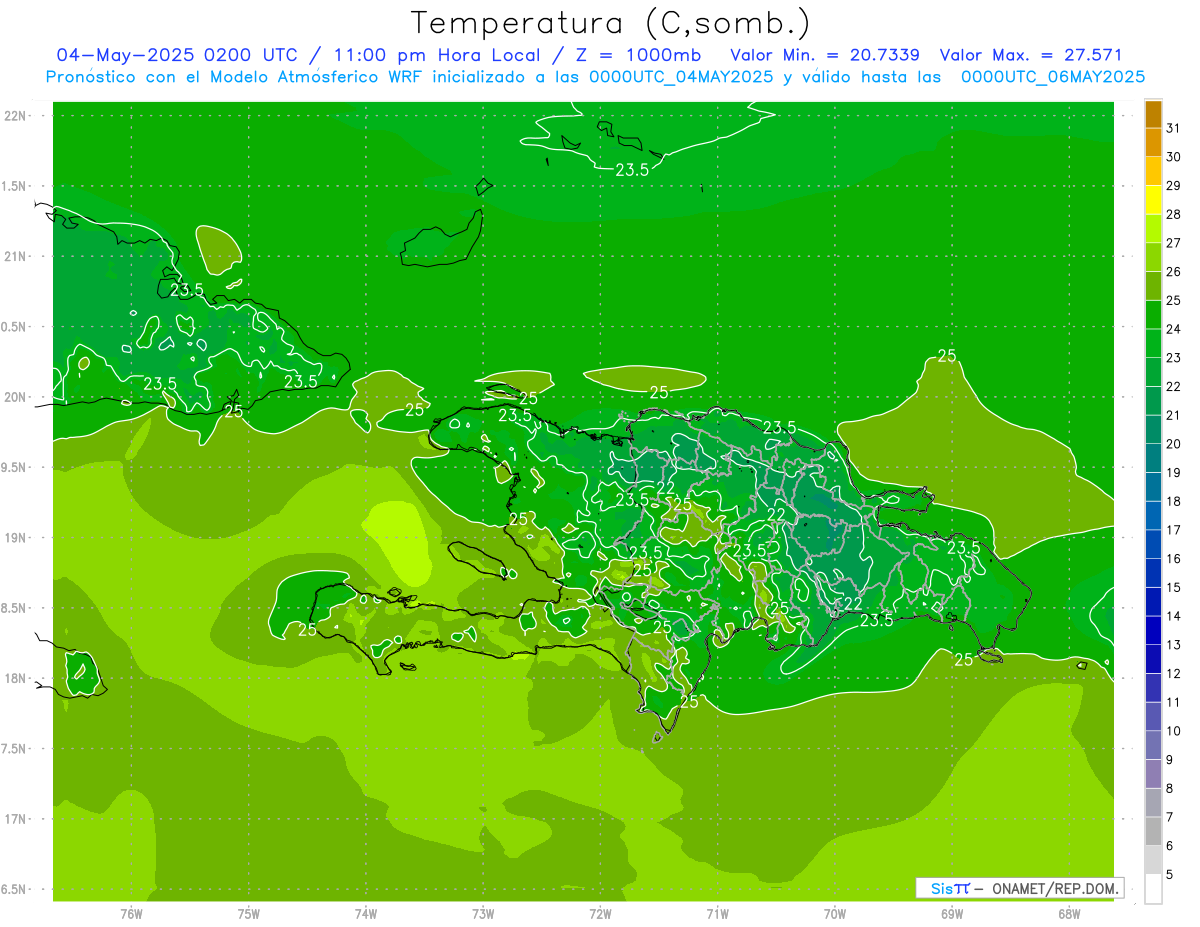
Task: Click 'Valor Min. = 20.7339' value
Action: [x=825, y=55]
